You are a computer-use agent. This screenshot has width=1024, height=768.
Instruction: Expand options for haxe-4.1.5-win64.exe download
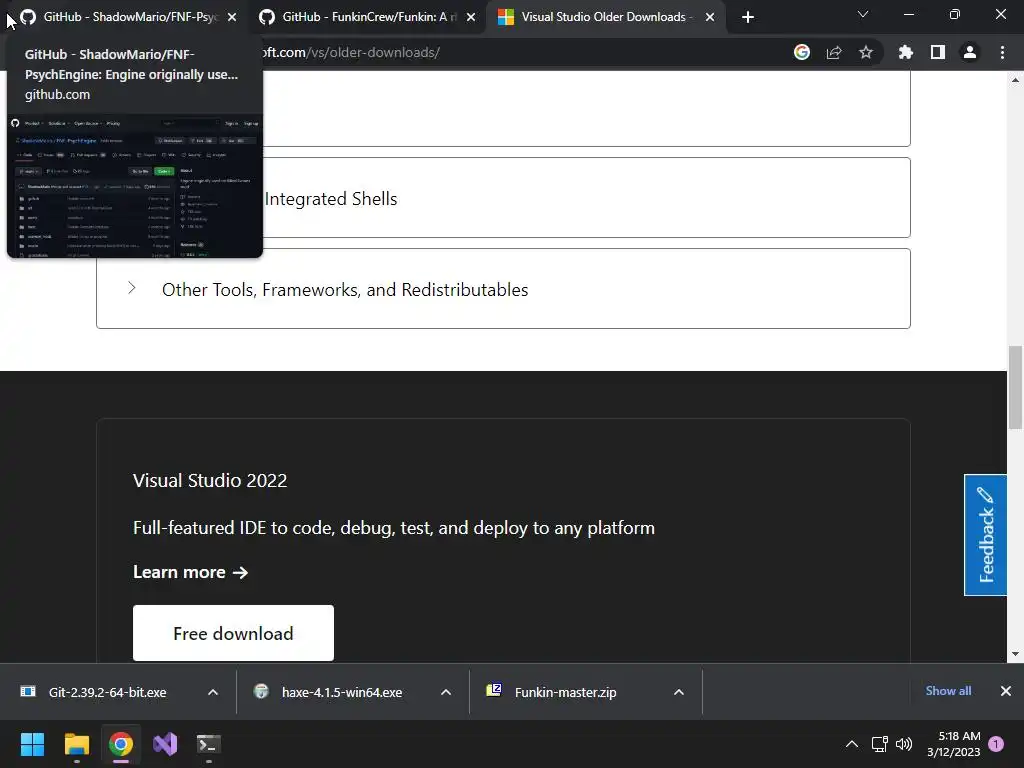tap(446, 692)
